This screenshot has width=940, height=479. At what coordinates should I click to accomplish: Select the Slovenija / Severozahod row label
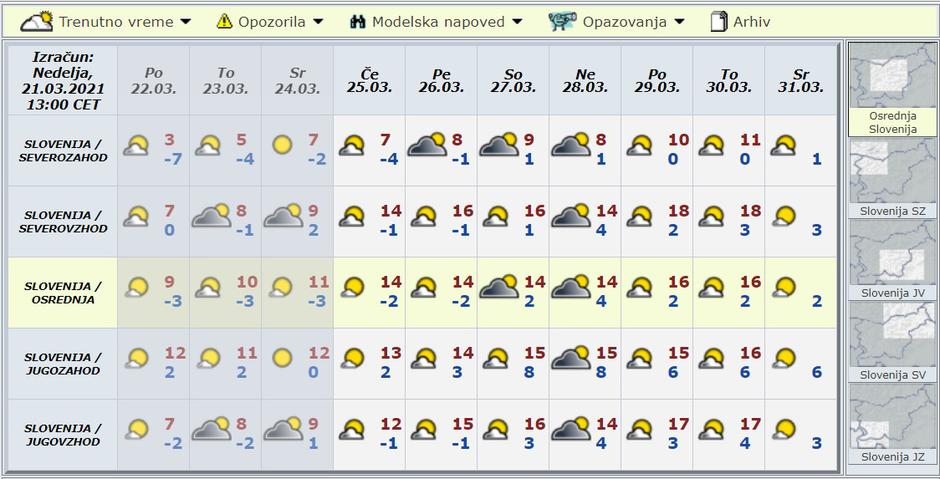[x=62, y=150]
